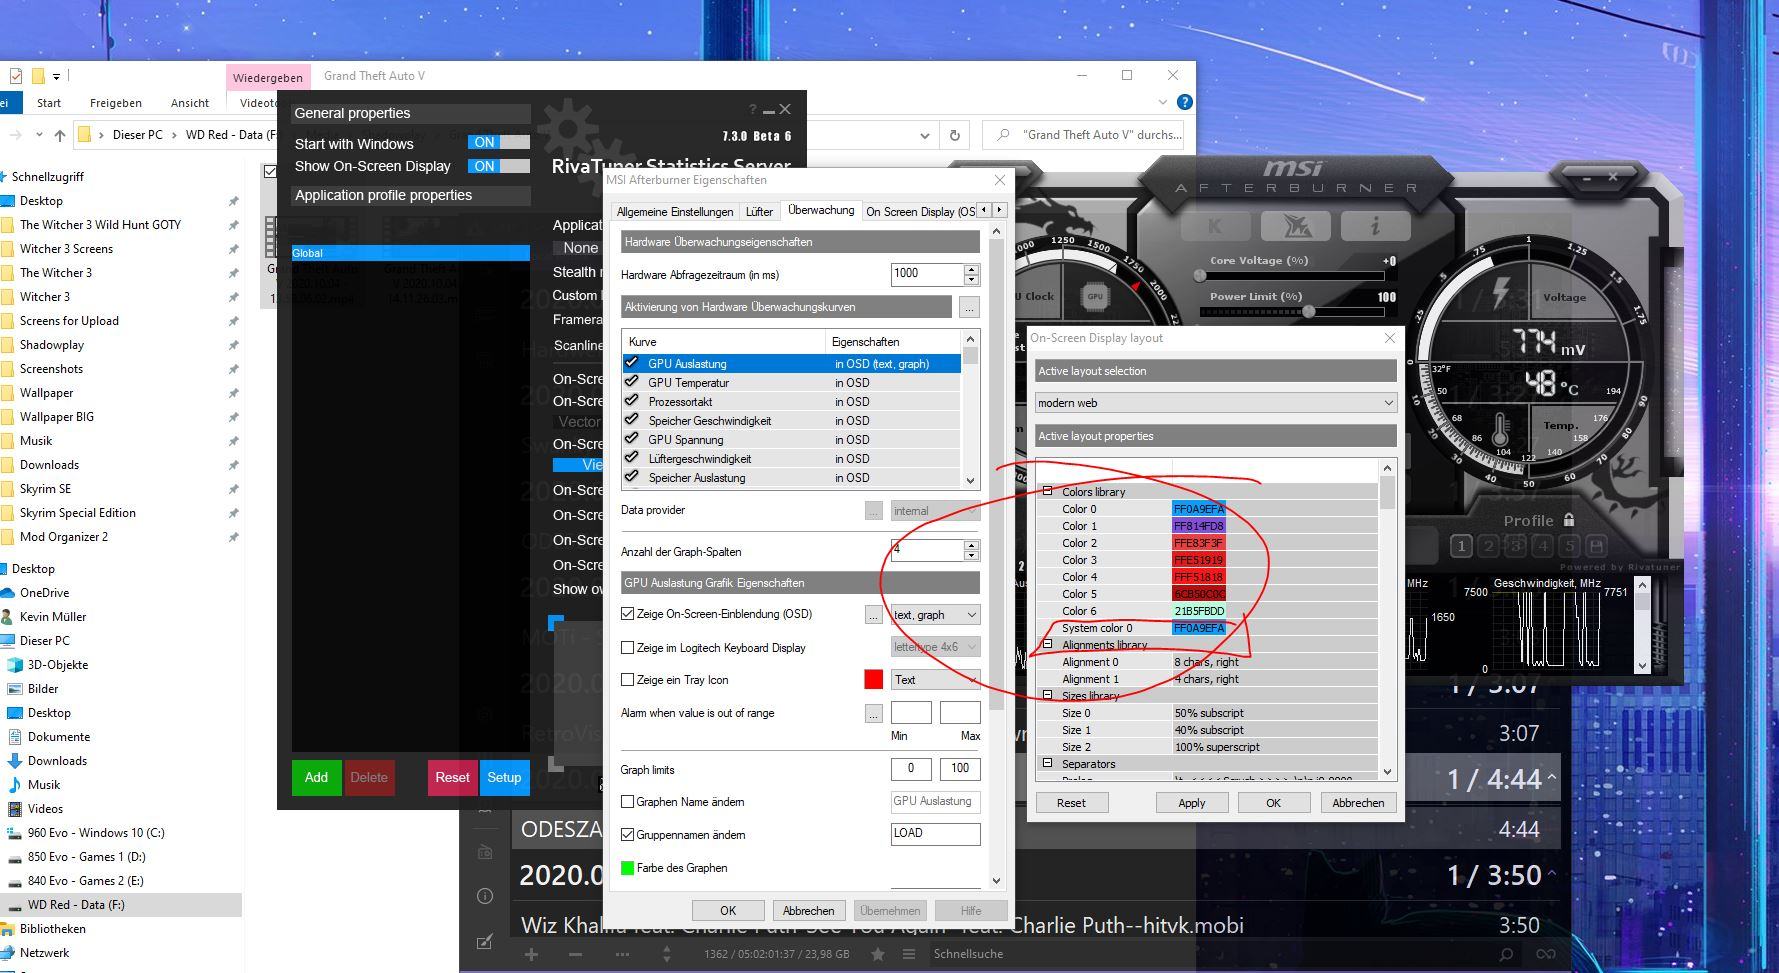
Task: Enable Zeige ein Tray Icon checkbox
Action: [628, 680]
